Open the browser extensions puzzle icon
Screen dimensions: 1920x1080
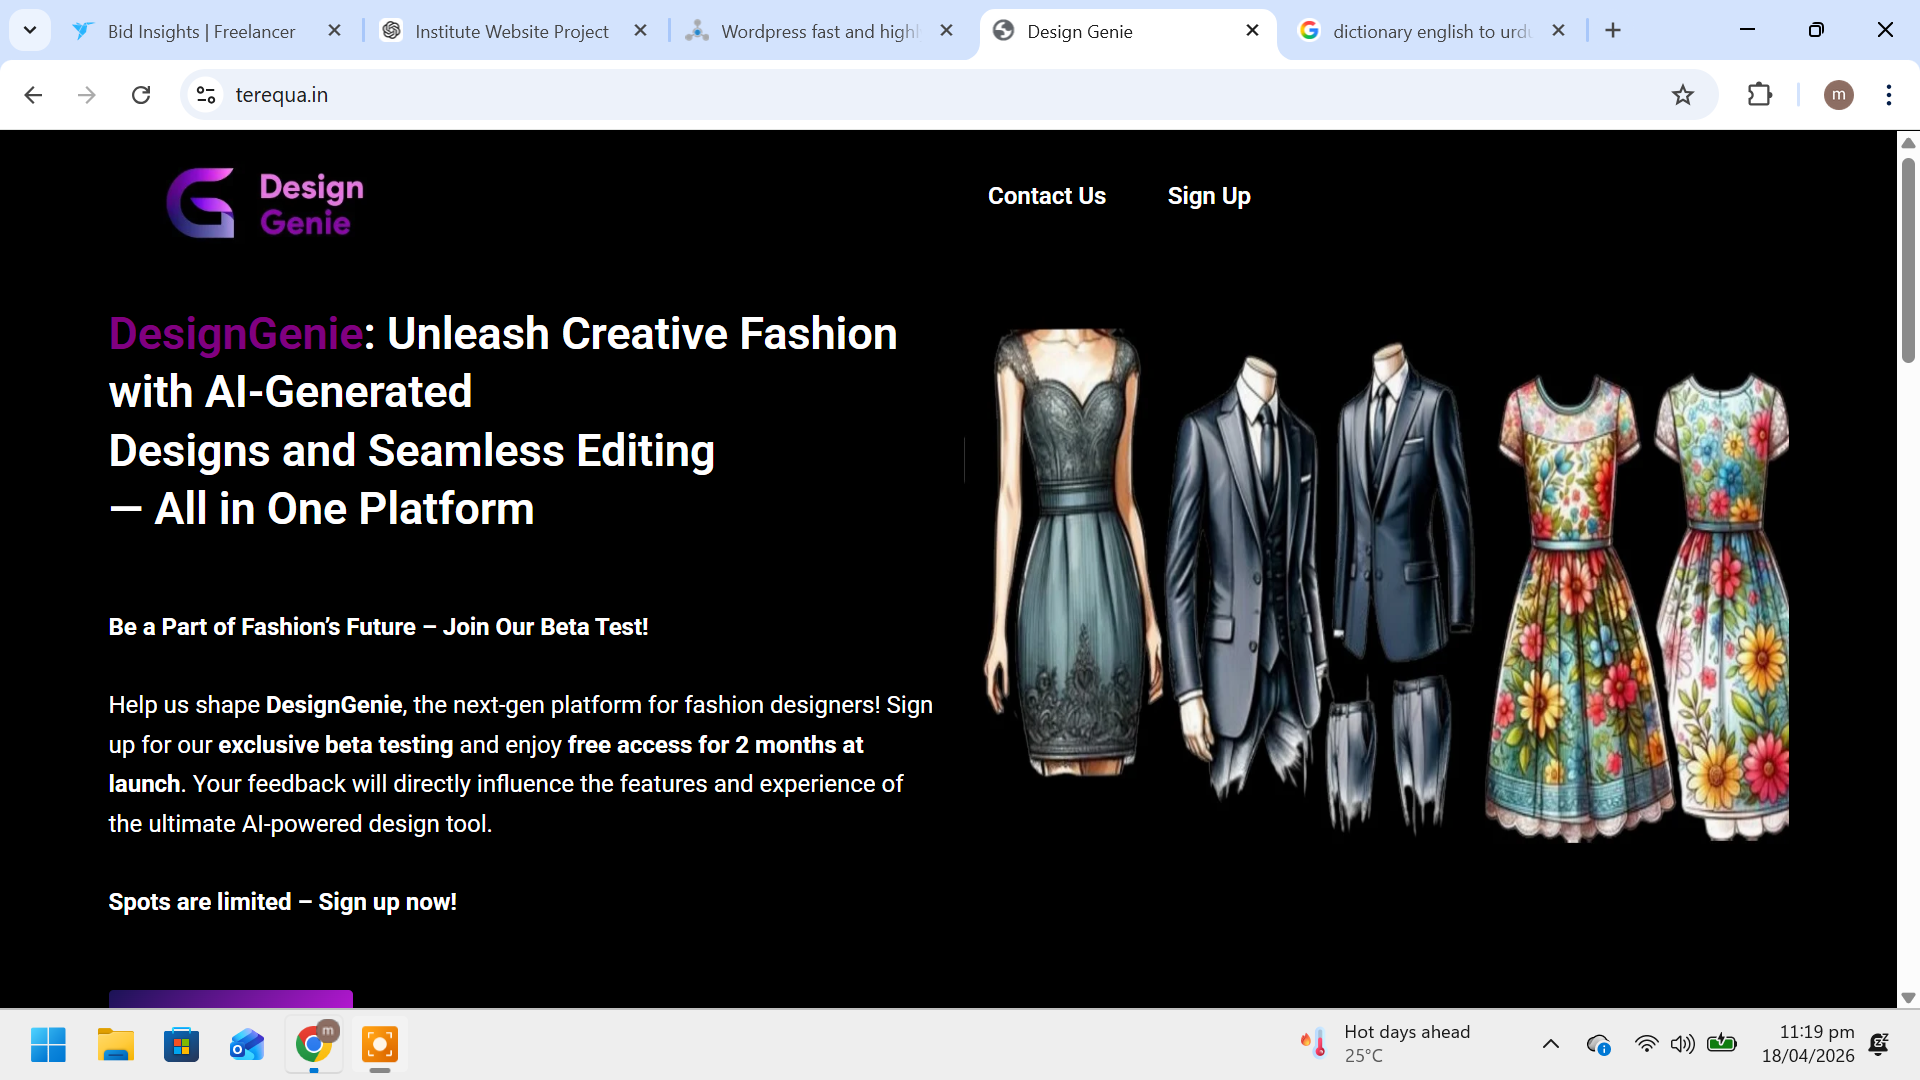click(x=1759, y=95)
